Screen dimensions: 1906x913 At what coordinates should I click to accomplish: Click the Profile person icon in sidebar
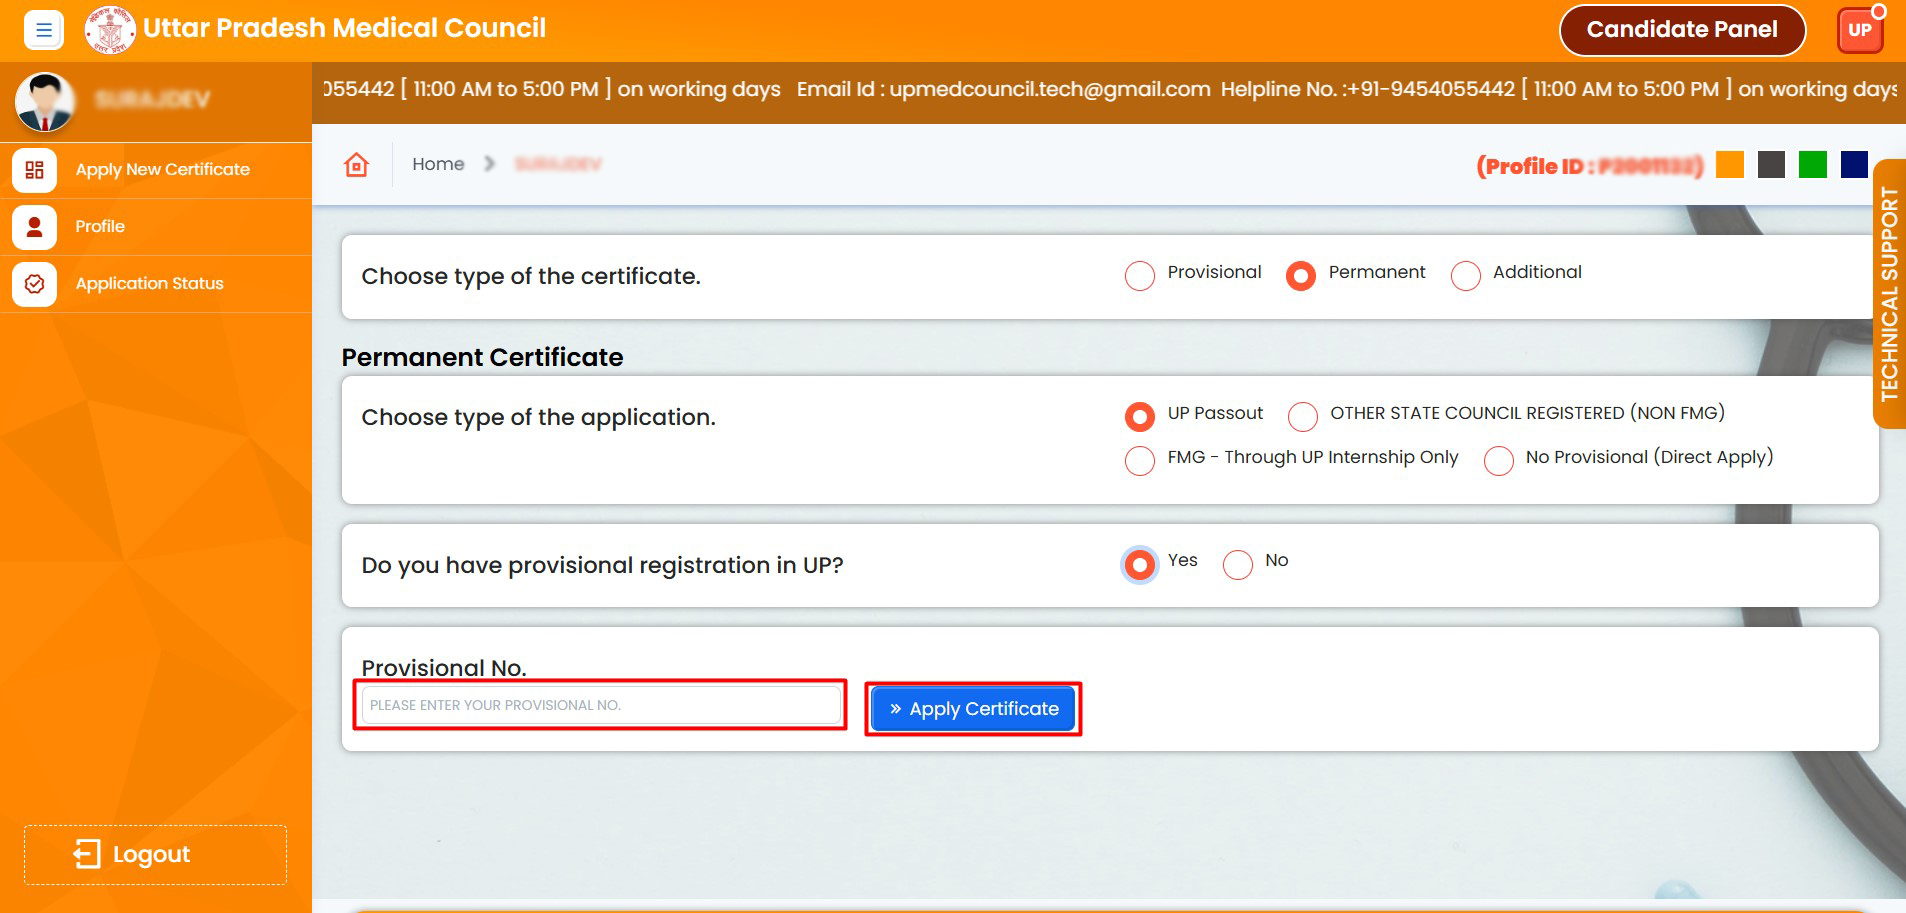pyautogui.click(x=34, y=227)
